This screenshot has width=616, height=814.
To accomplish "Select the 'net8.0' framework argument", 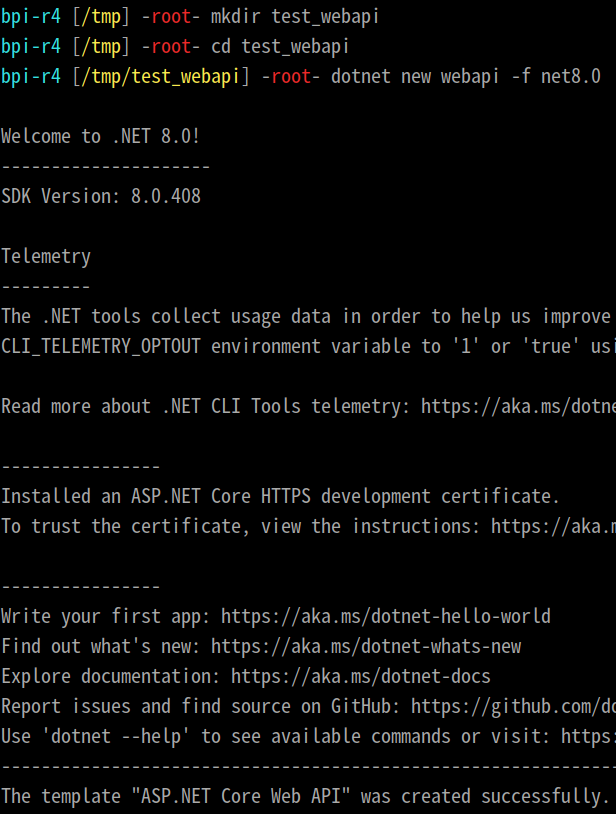I will tap(571, 76).
